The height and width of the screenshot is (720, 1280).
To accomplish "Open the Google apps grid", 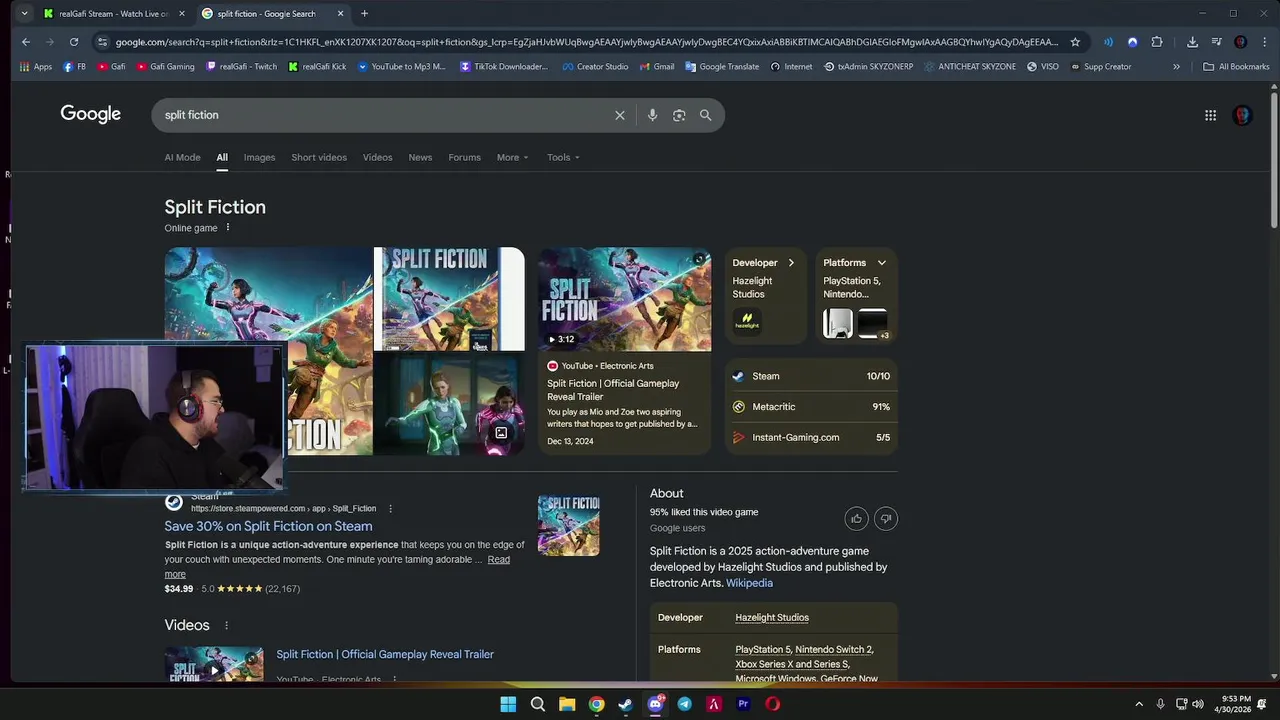I will (x=1210, y=115).
